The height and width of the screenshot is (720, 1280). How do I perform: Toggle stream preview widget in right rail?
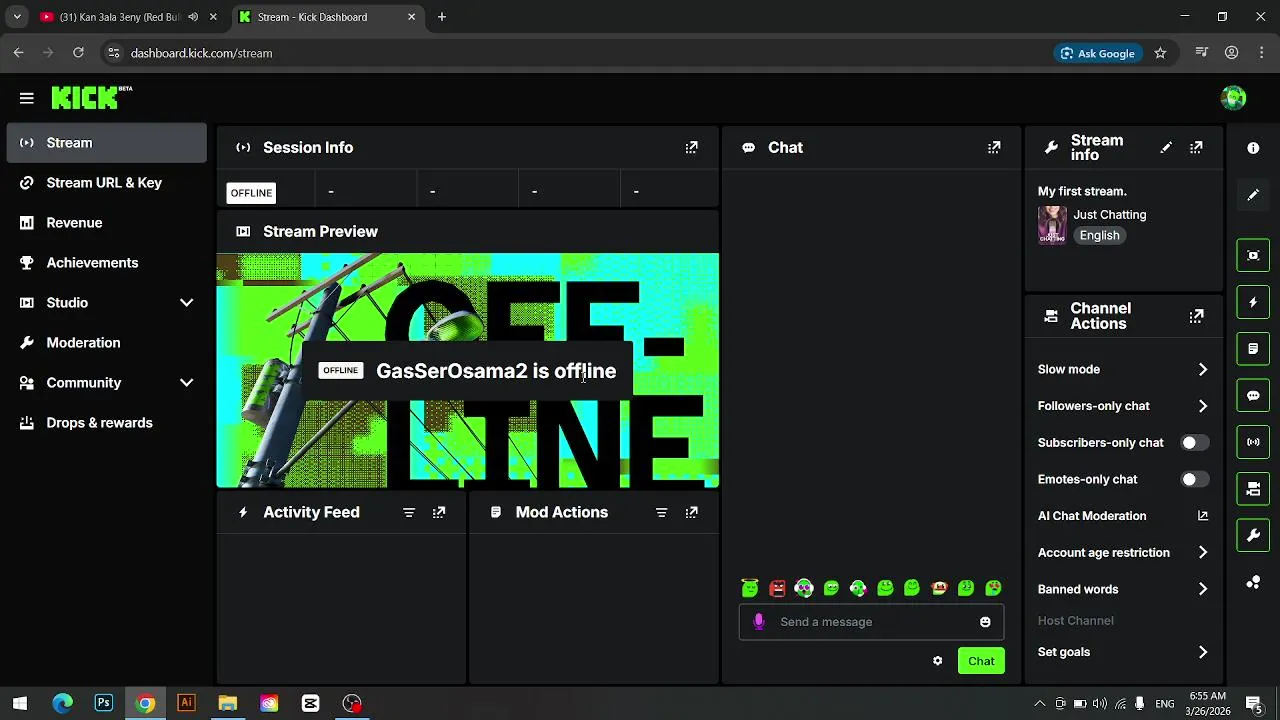tap(1253, 255)
